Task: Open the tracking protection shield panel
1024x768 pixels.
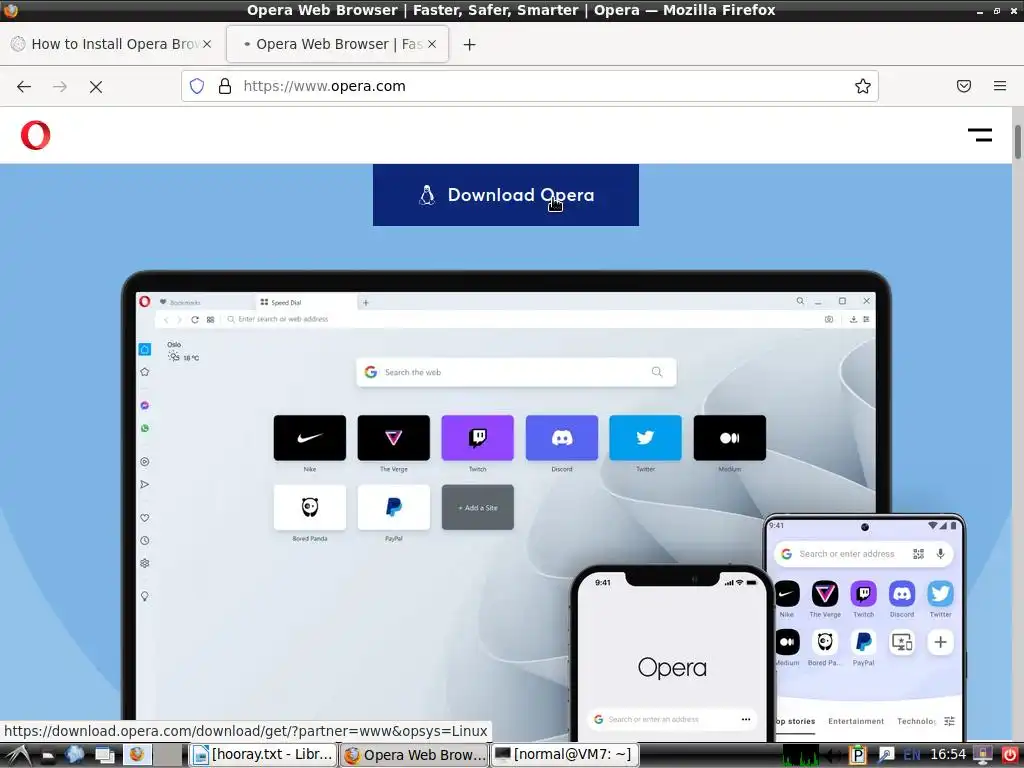Action: pos(197,86)
